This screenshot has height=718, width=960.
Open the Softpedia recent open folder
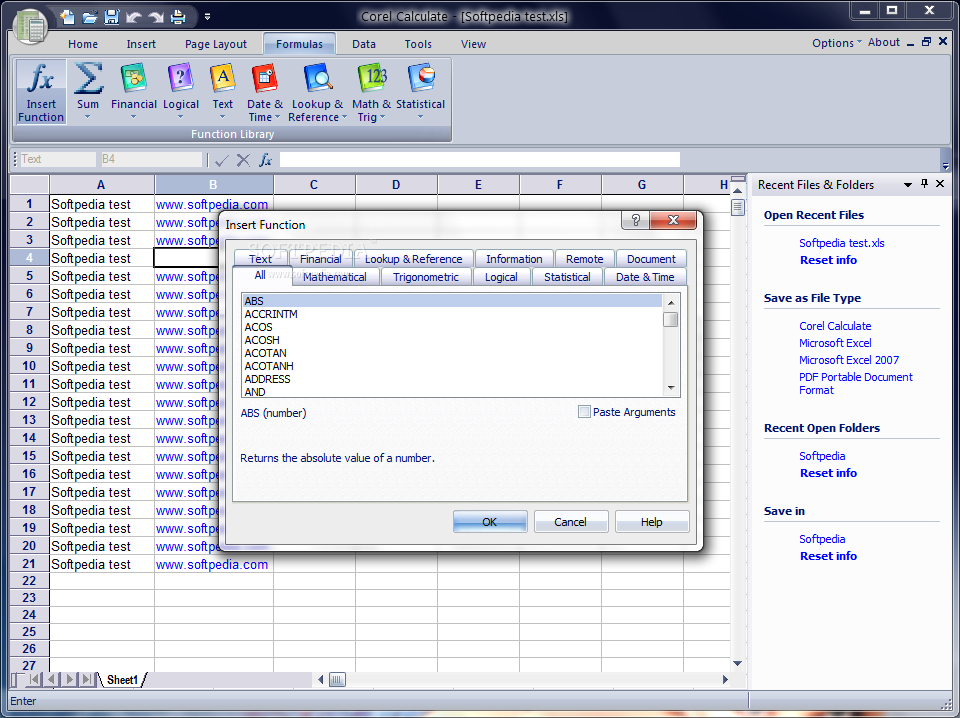point(822,456)
